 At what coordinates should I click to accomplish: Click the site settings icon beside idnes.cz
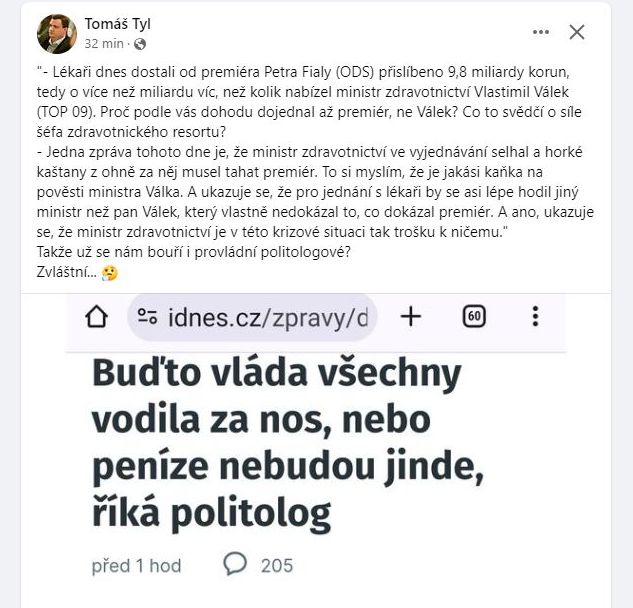[148, 317]
